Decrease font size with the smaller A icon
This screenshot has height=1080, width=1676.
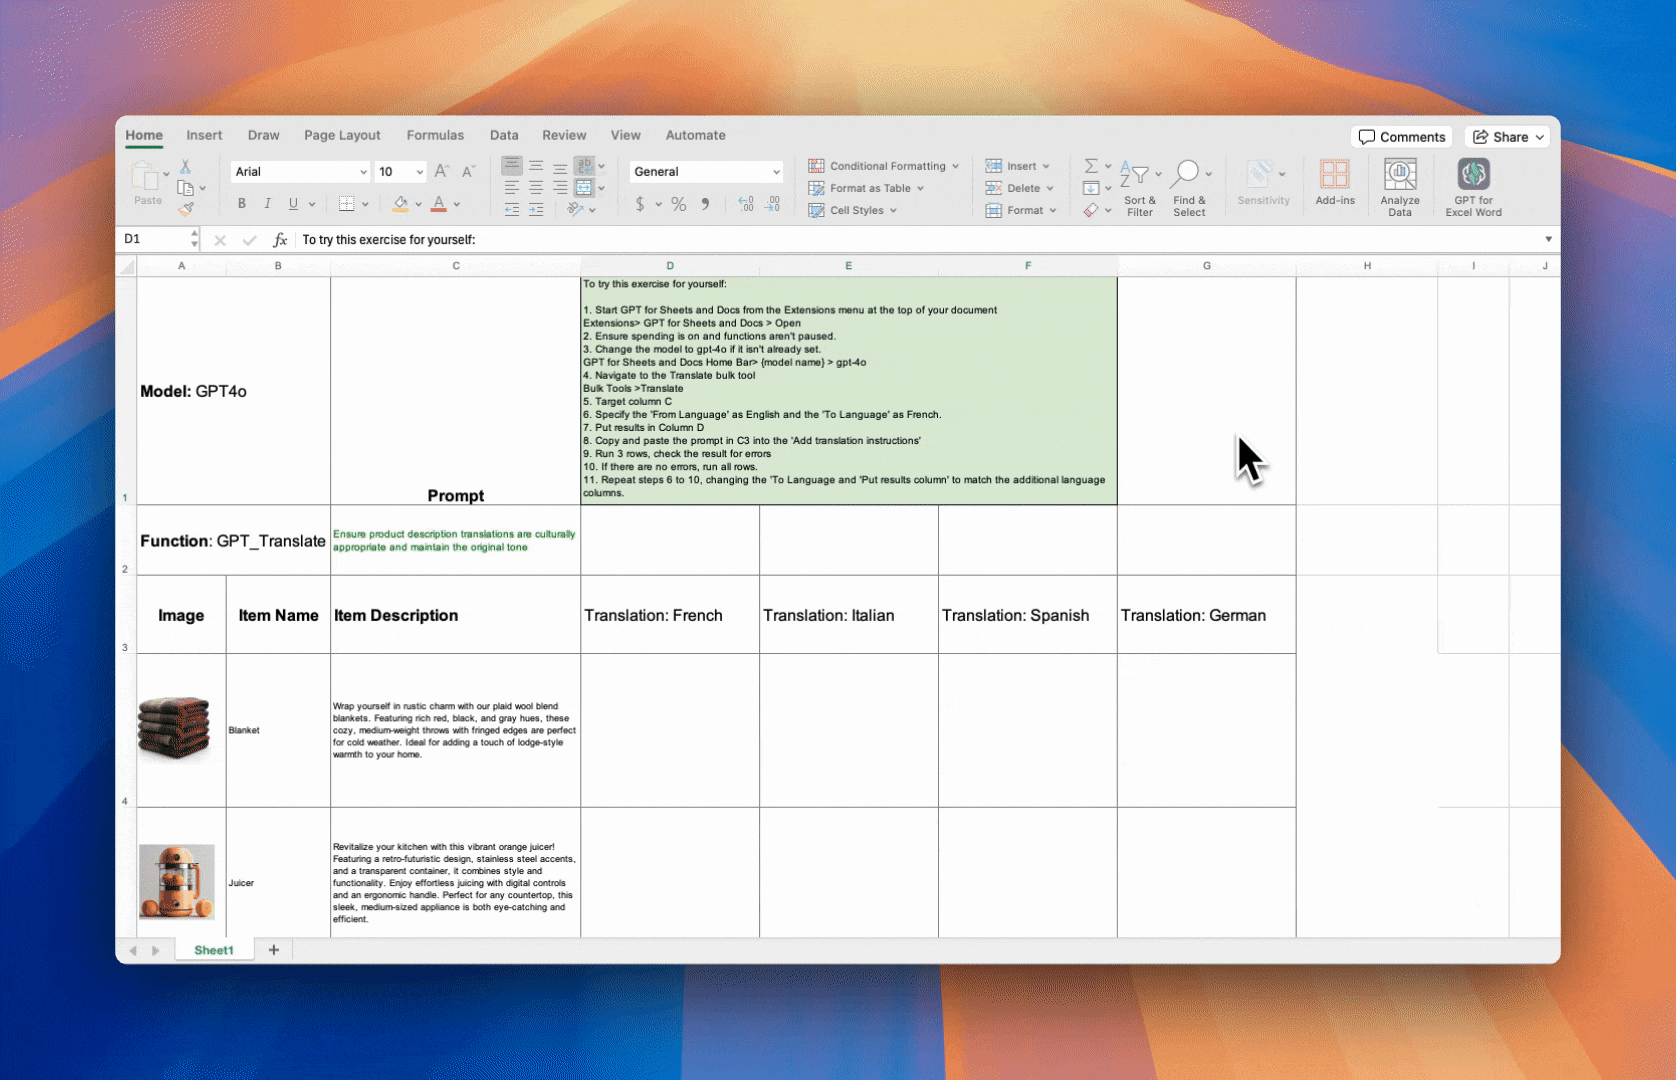coord(467,172)
